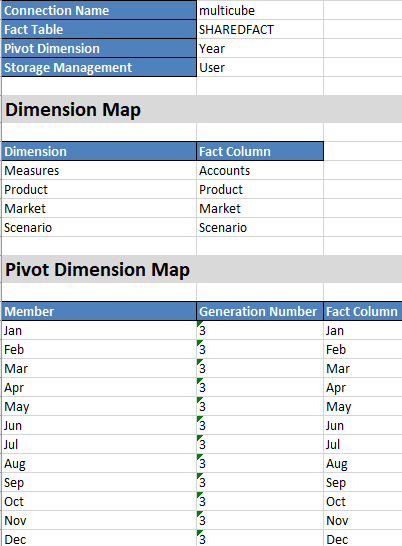402x546 pixels.
Task: Click the SHAREDFACT value cell
Action: (260, 29)
